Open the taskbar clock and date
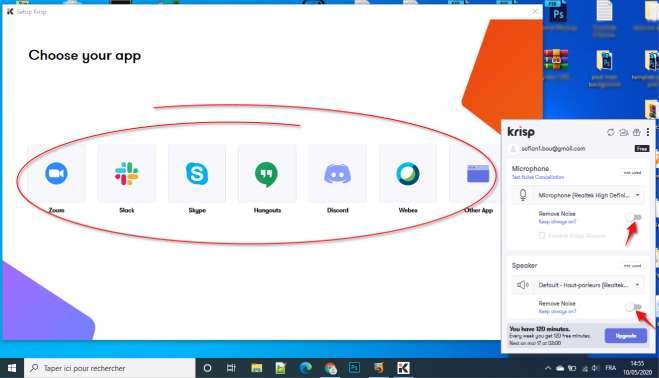 point(638,368)
